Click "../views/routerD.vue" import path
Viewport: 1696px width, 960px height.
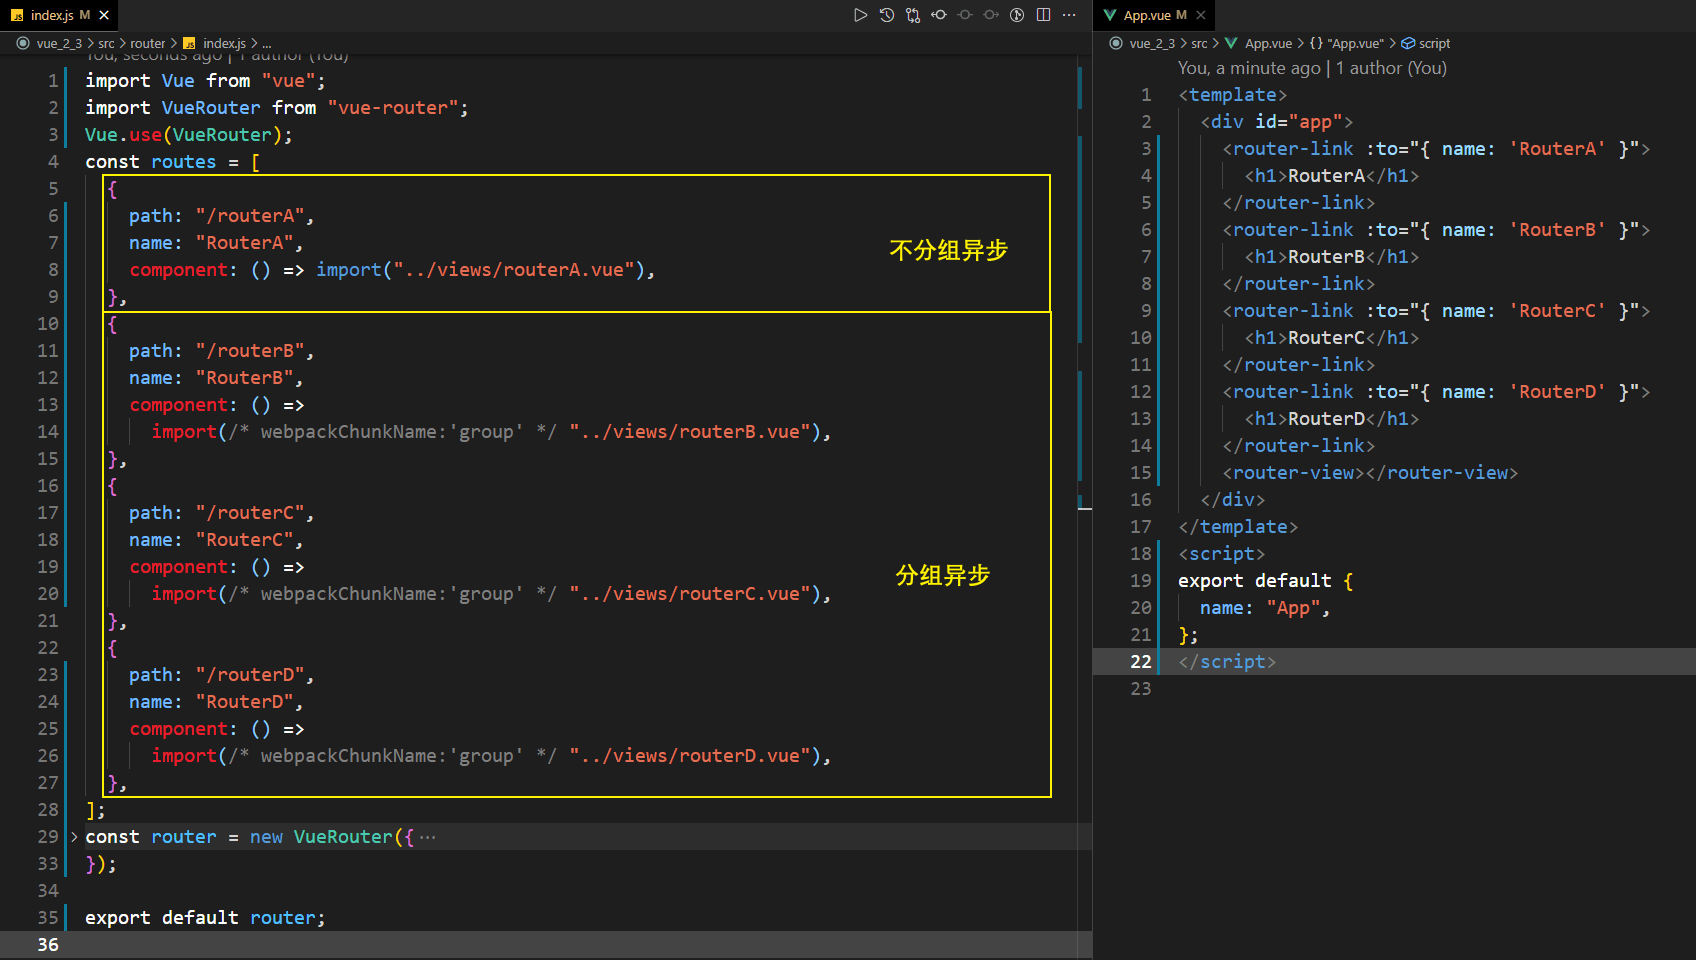coord(689,755)
